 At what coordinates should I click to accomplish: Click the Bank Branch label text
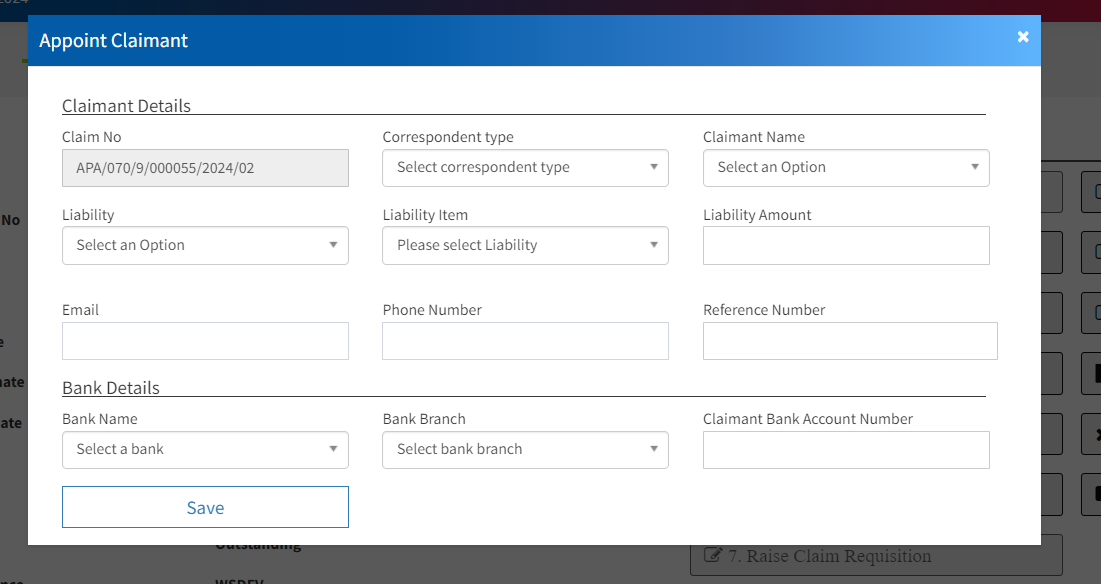click(x=424, y=419)
